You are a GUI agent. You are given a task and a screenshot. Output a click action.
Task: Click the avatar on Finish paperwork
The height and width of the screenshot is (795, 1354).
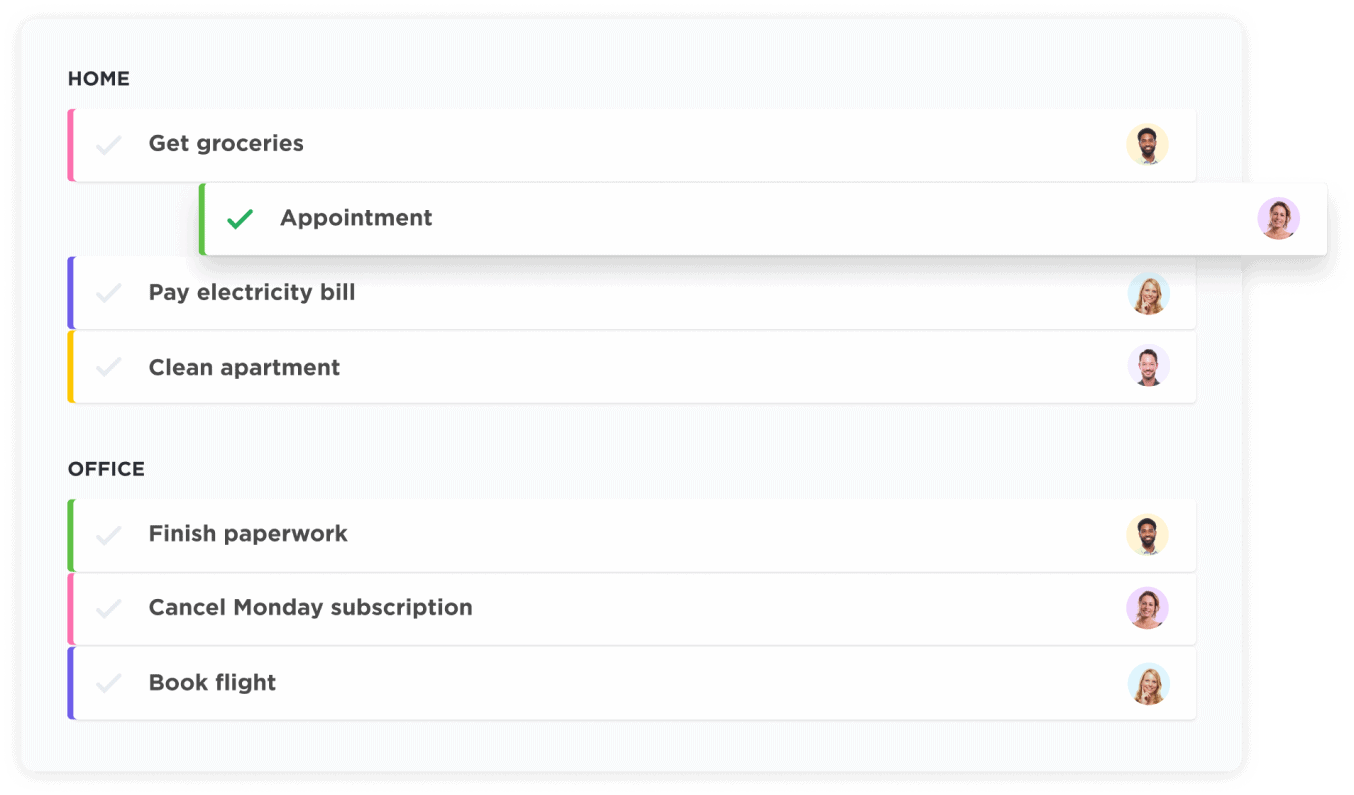click(1148, 535)
